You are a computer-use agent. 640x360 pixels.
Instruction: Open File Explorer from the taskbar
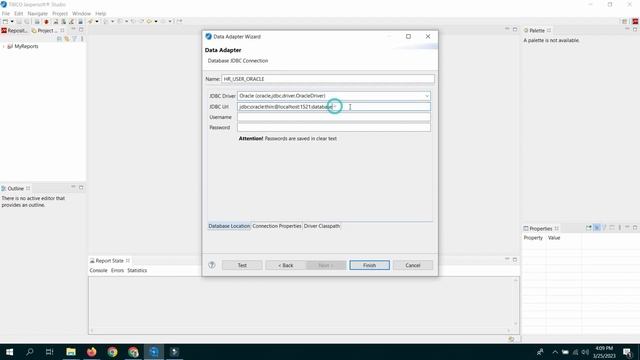[71, 352]
